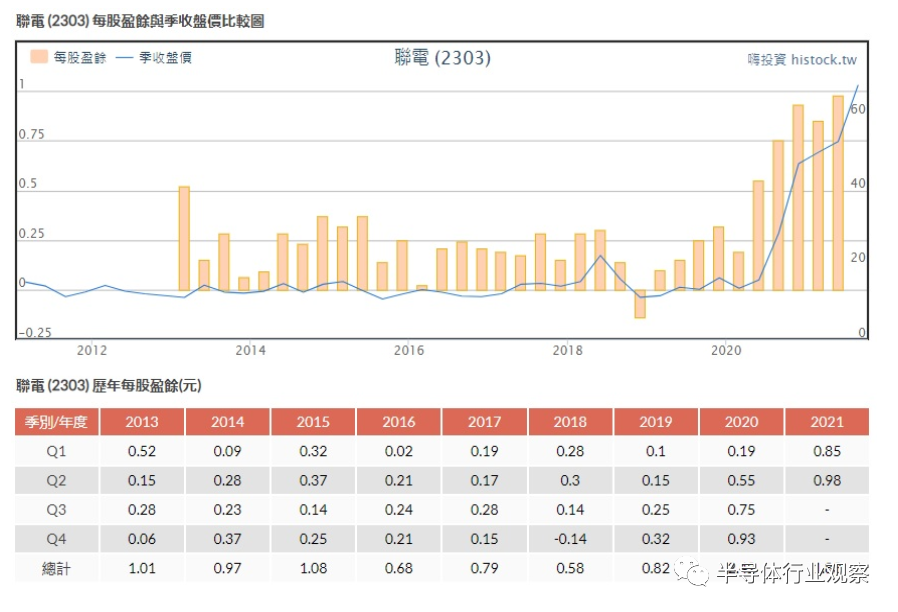Click the 40 right-axis label
This screenshot has width=898, height=612.
858,183
